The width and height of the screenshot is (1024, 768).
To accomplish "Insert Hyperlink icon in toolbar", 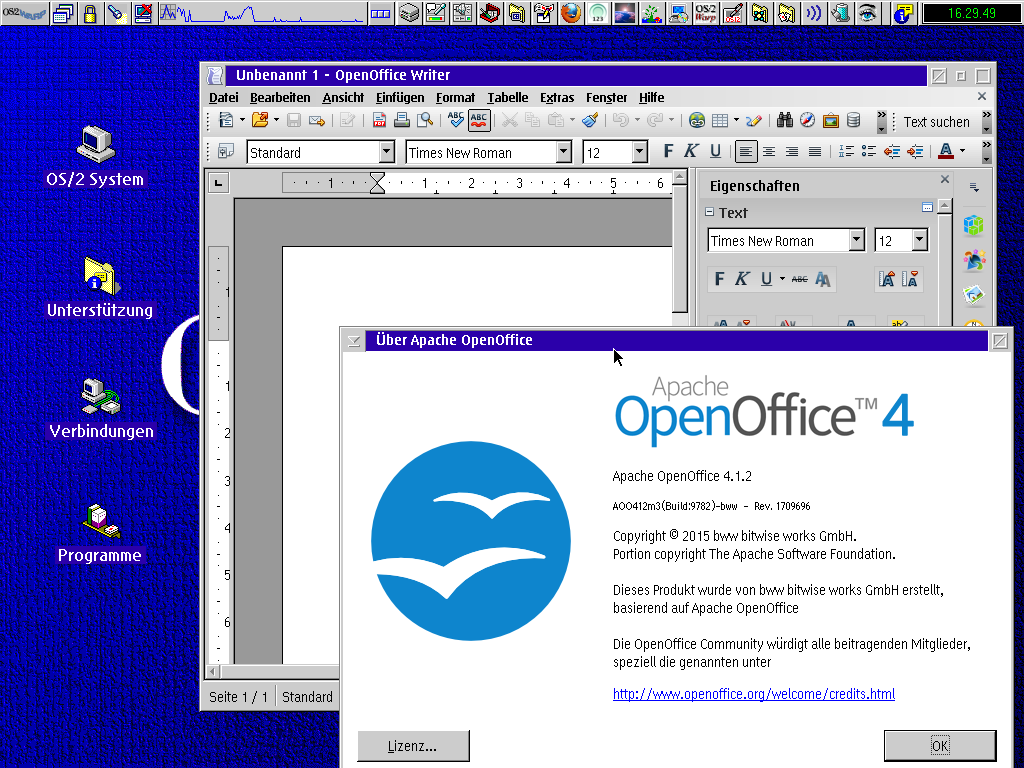I will tap(697, 120).
